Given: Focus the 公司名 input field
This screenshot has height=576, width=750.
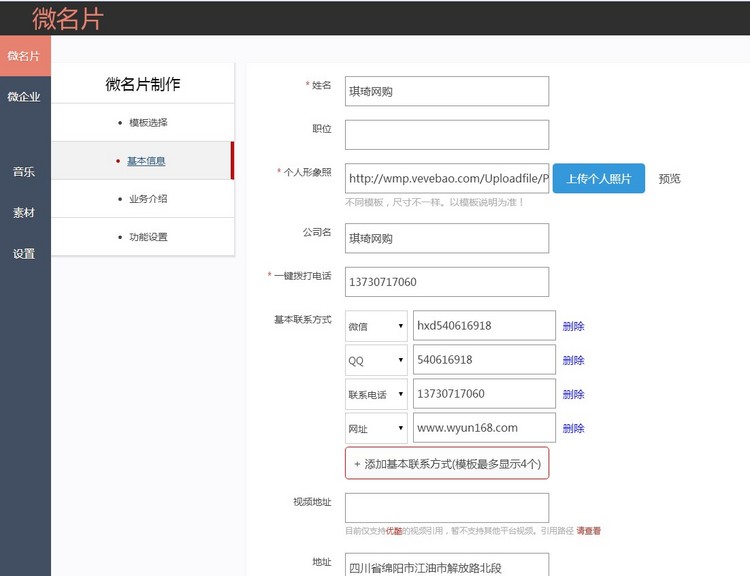Looking at the screenshot, I should (x=447, y=238).
